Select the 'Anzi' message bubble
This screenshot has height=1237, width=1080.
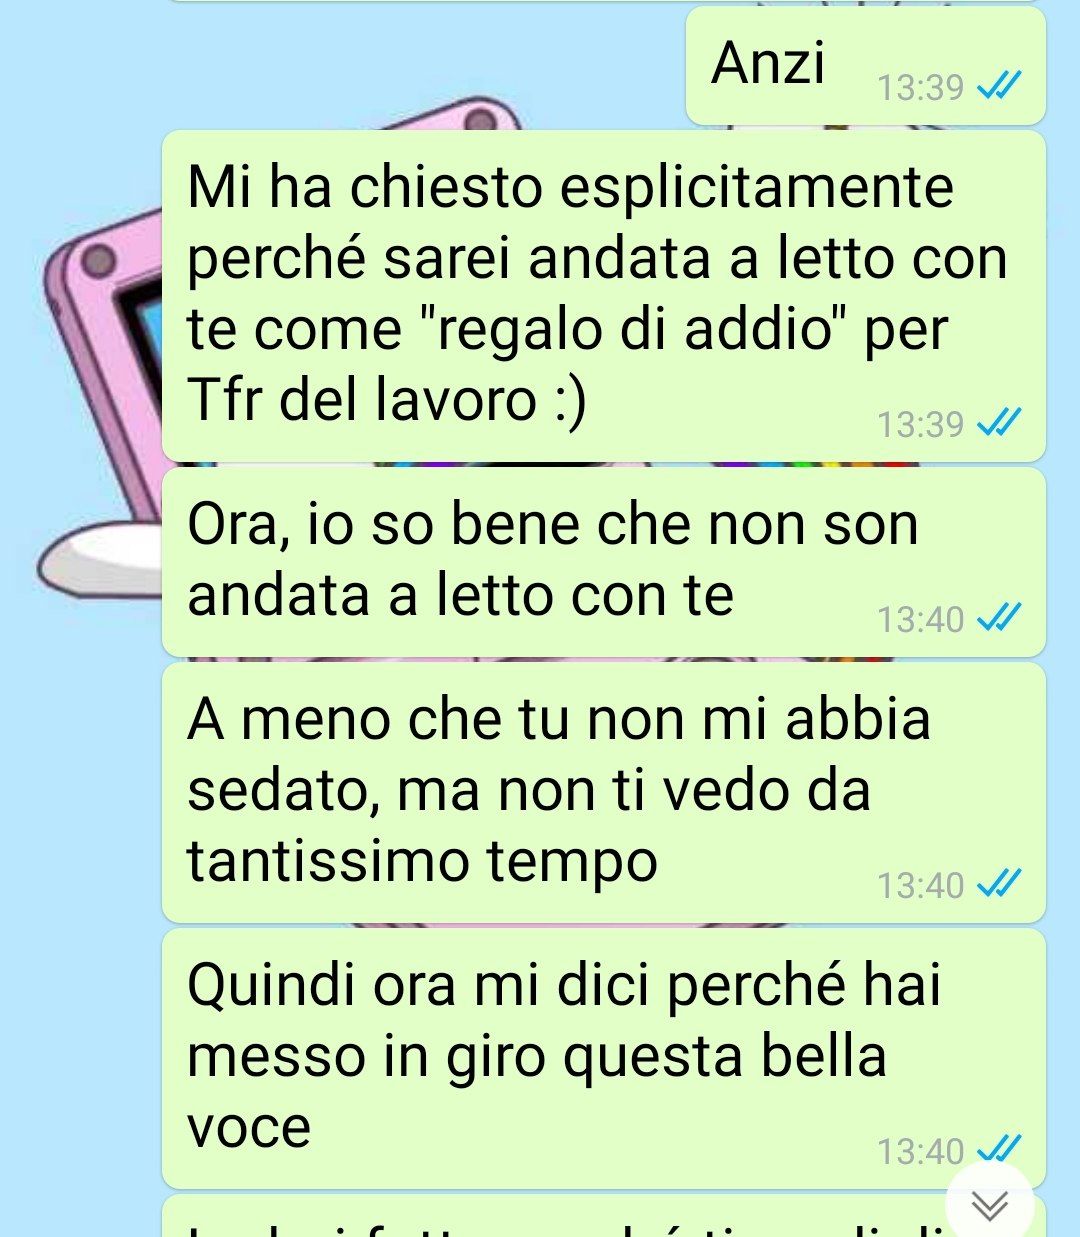coord(865,66)
